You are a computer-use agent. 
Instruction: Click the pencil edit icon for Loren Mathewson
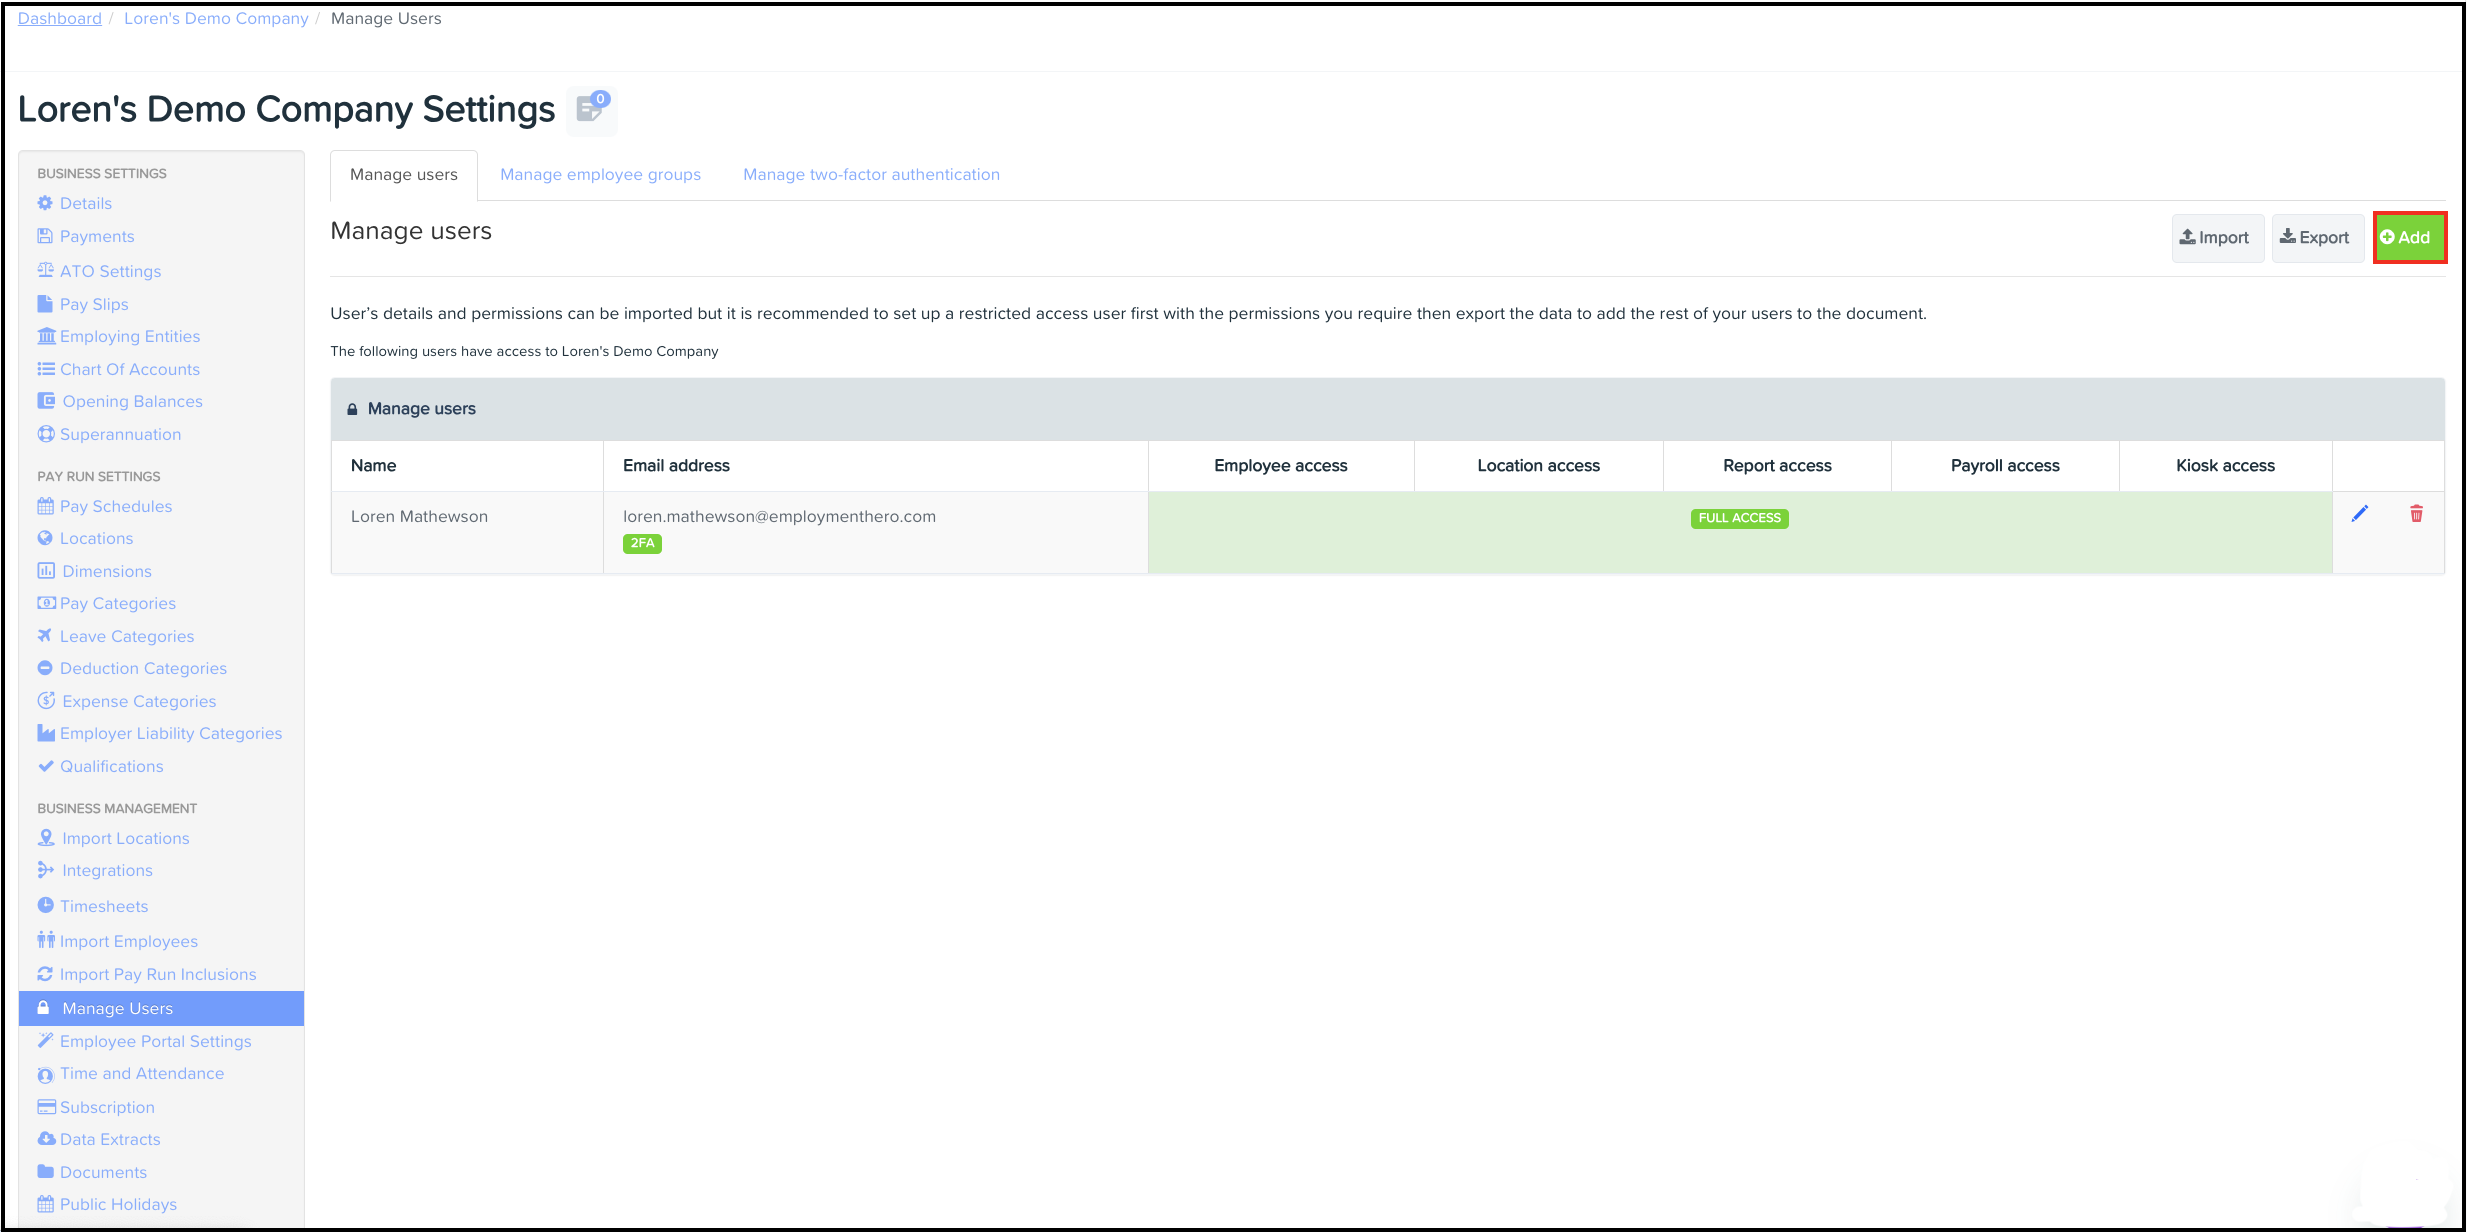click(x=2359, y=514)
